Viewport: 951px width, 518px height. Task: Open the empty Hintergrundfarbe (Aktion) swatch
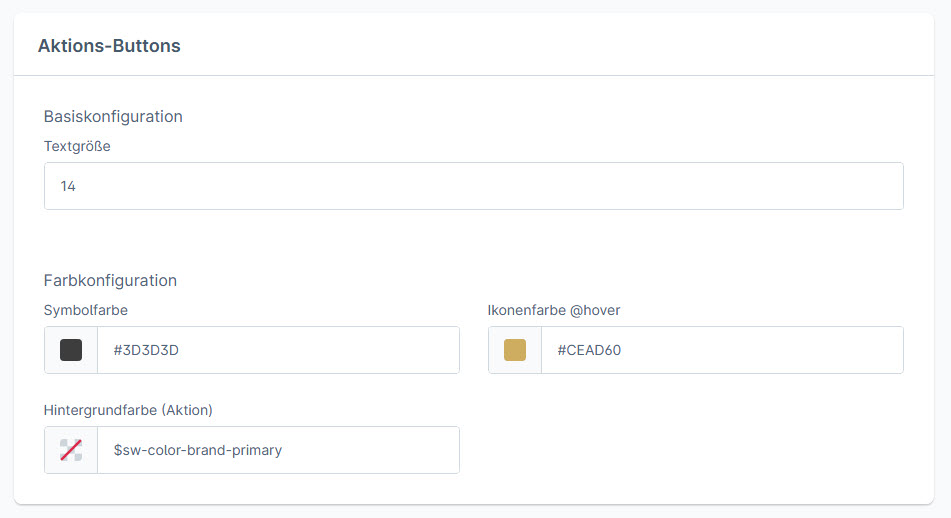(x=71, y=450)
